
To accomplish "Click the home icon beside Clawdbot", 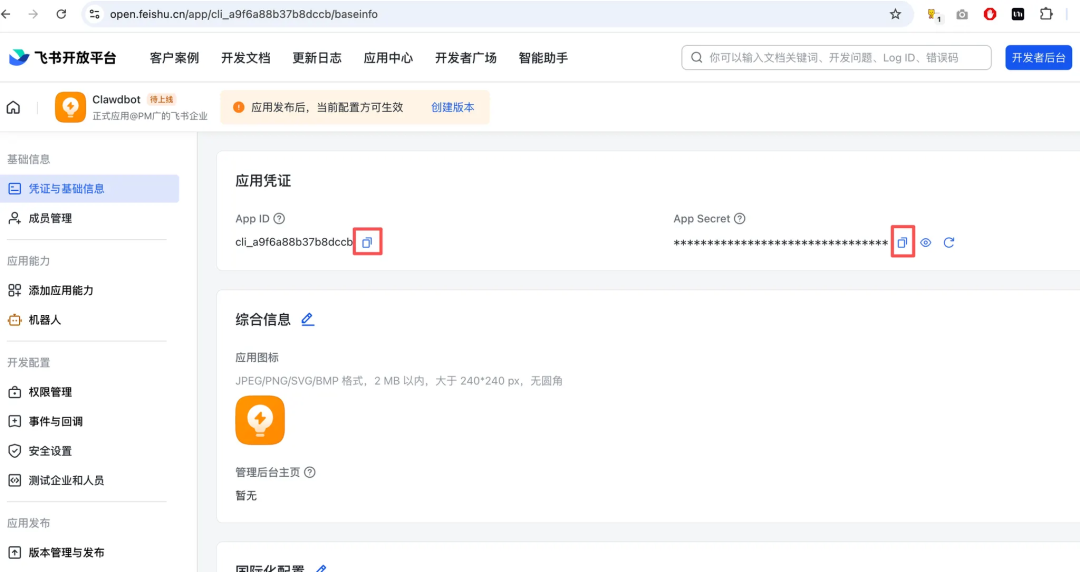I will 14,107.
